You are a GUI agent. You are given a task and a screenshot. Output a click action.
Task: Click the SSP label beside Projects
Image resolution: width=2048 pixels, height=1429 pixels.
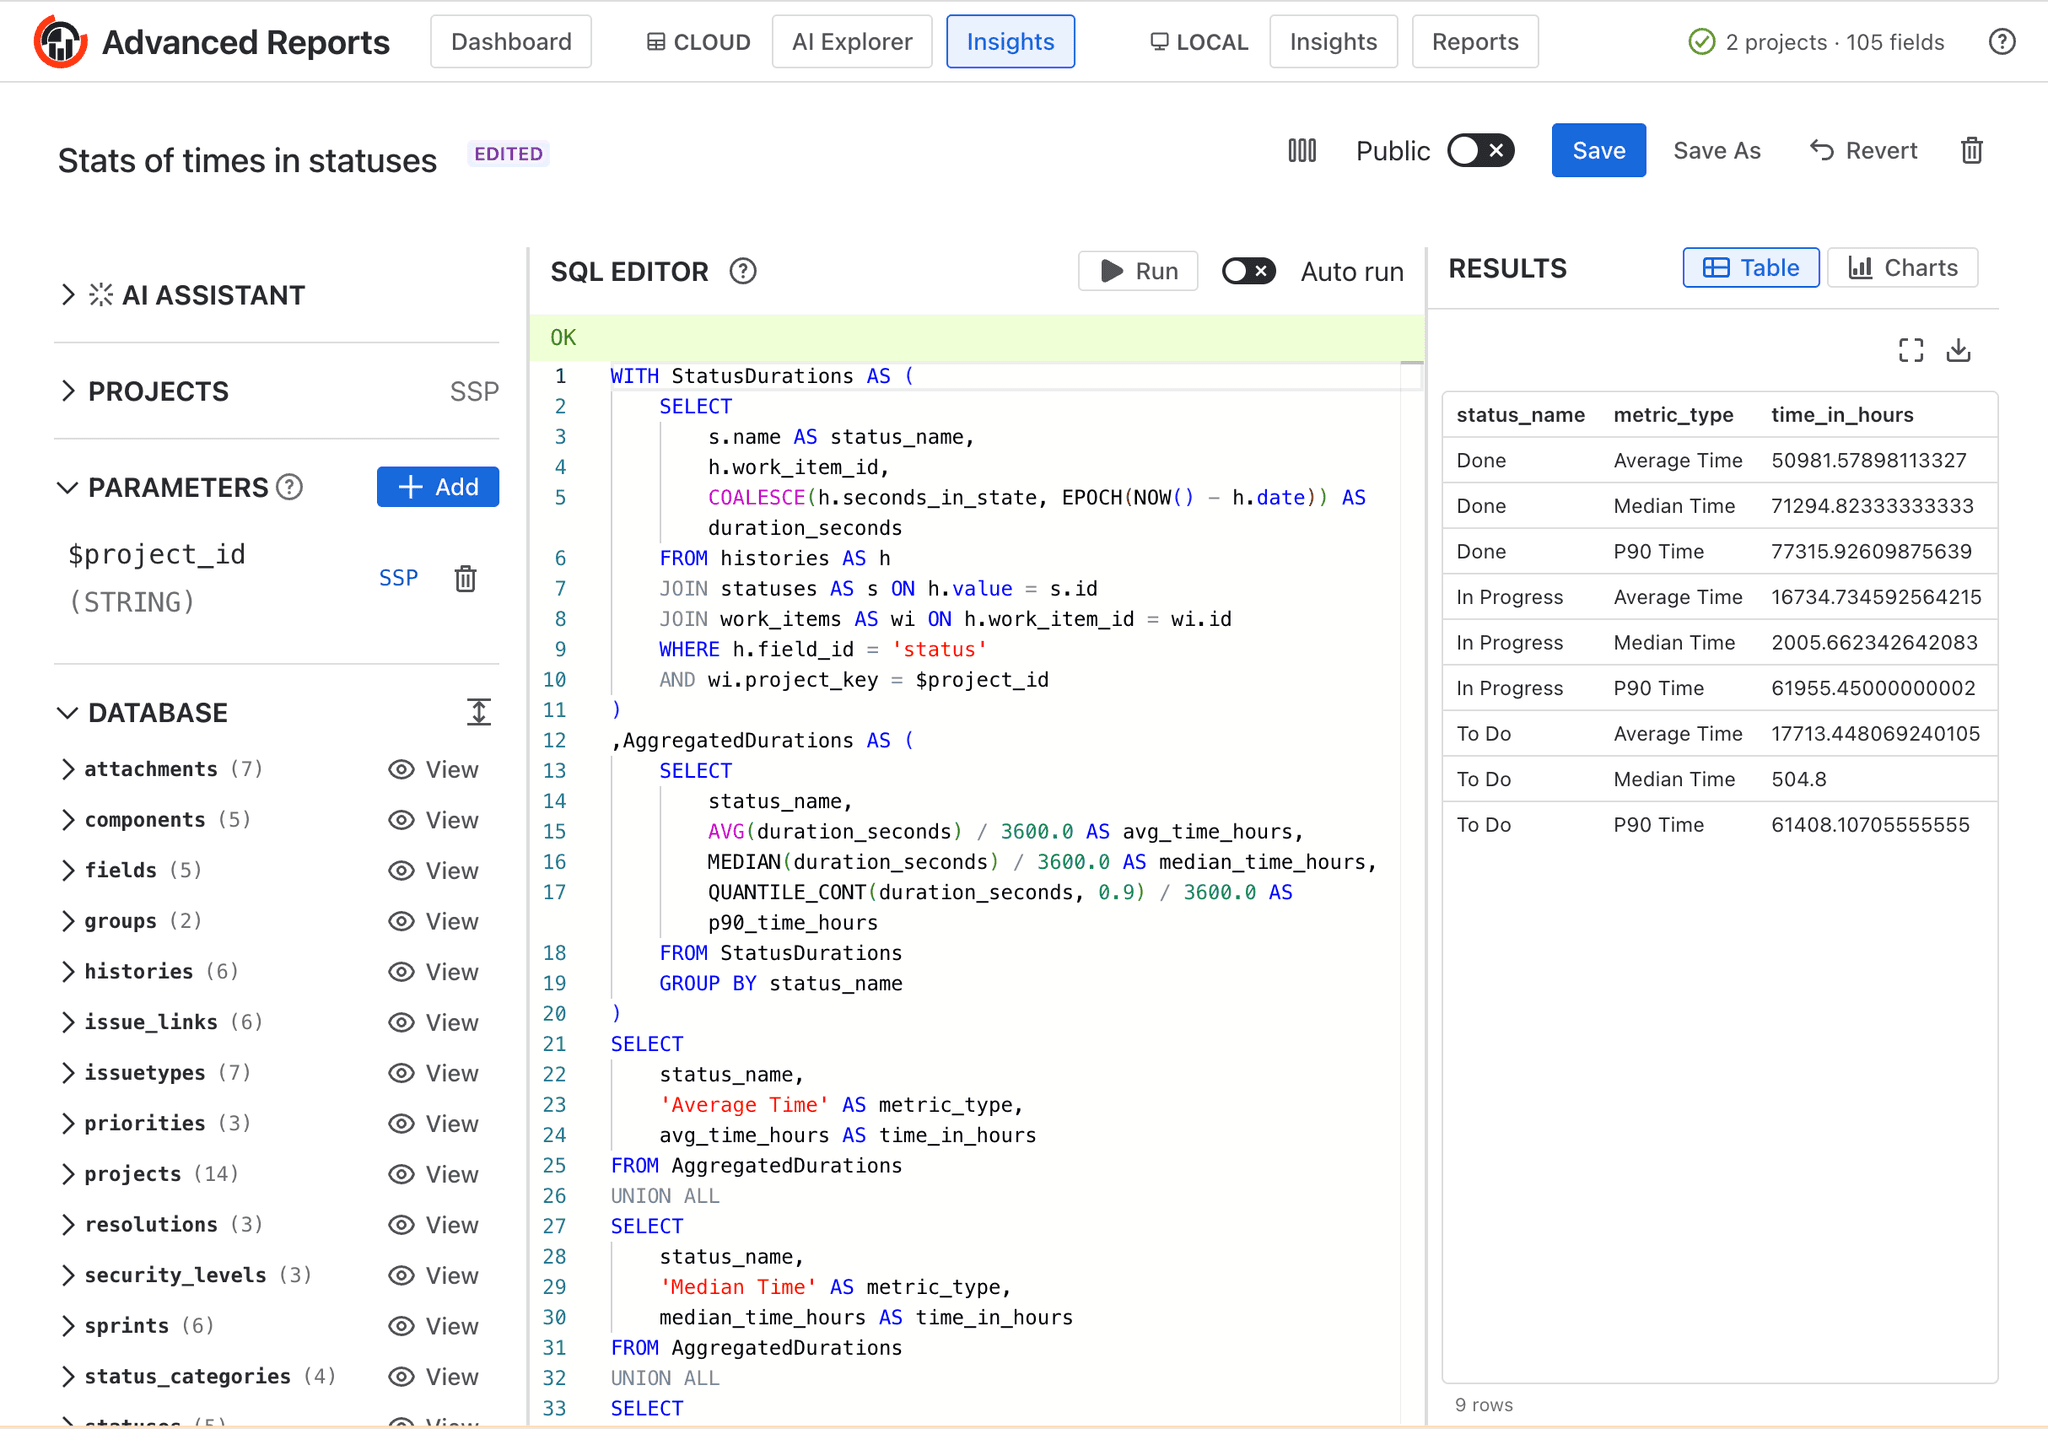pos(474,391)
